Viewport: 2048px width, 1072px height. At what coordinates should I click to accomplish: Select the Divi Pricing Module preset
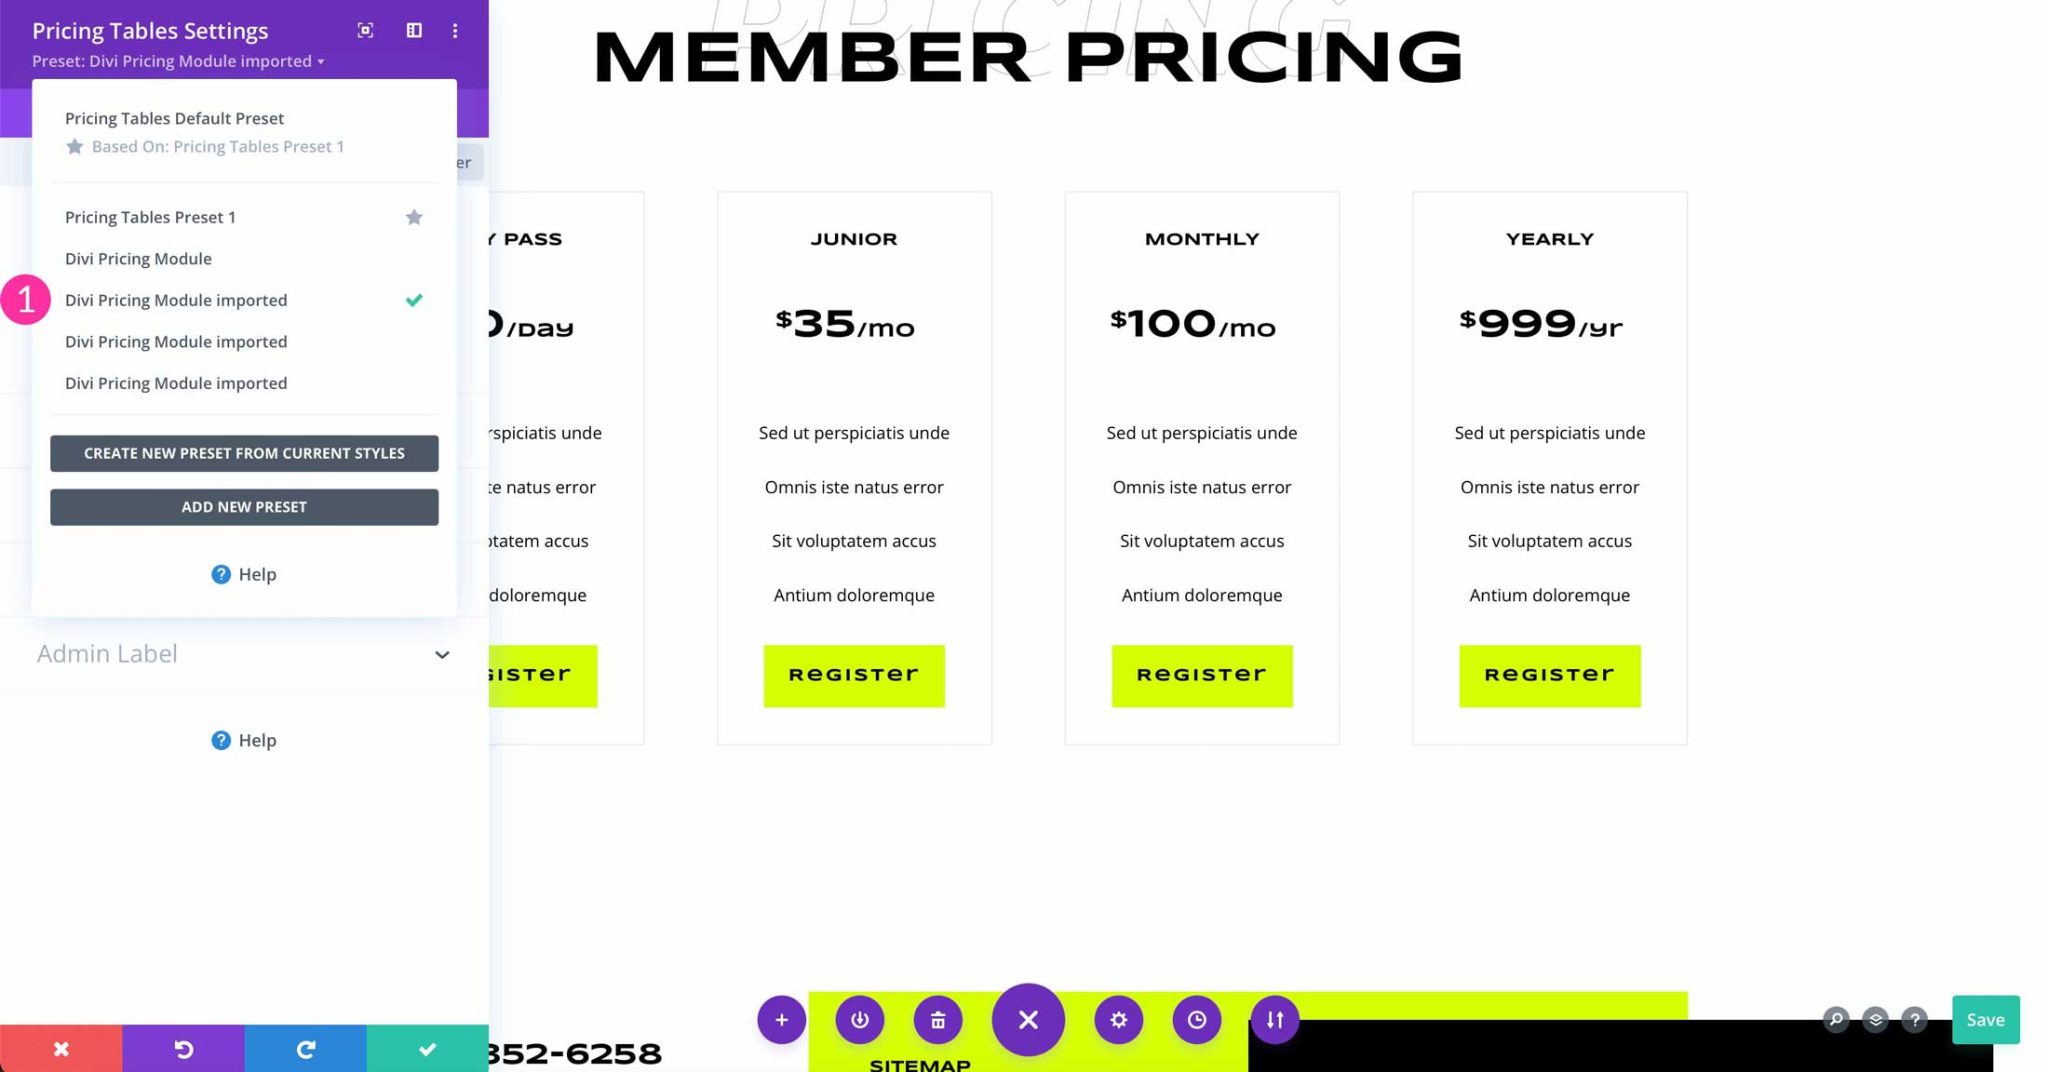138,258
